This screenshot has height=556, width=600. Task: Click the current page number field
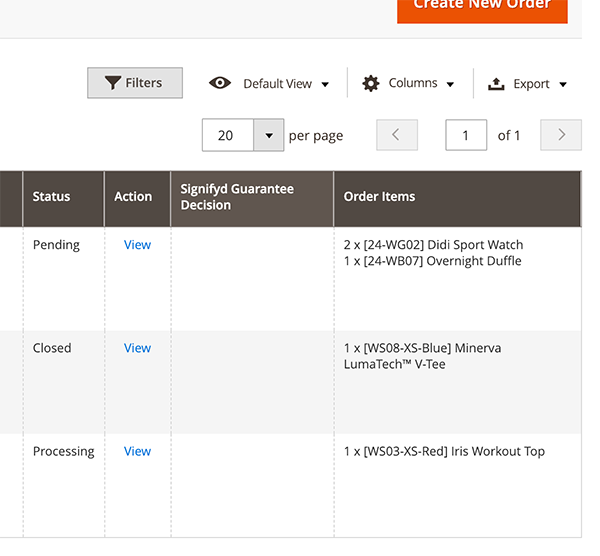pyautogui.click(x=466, y=135)
